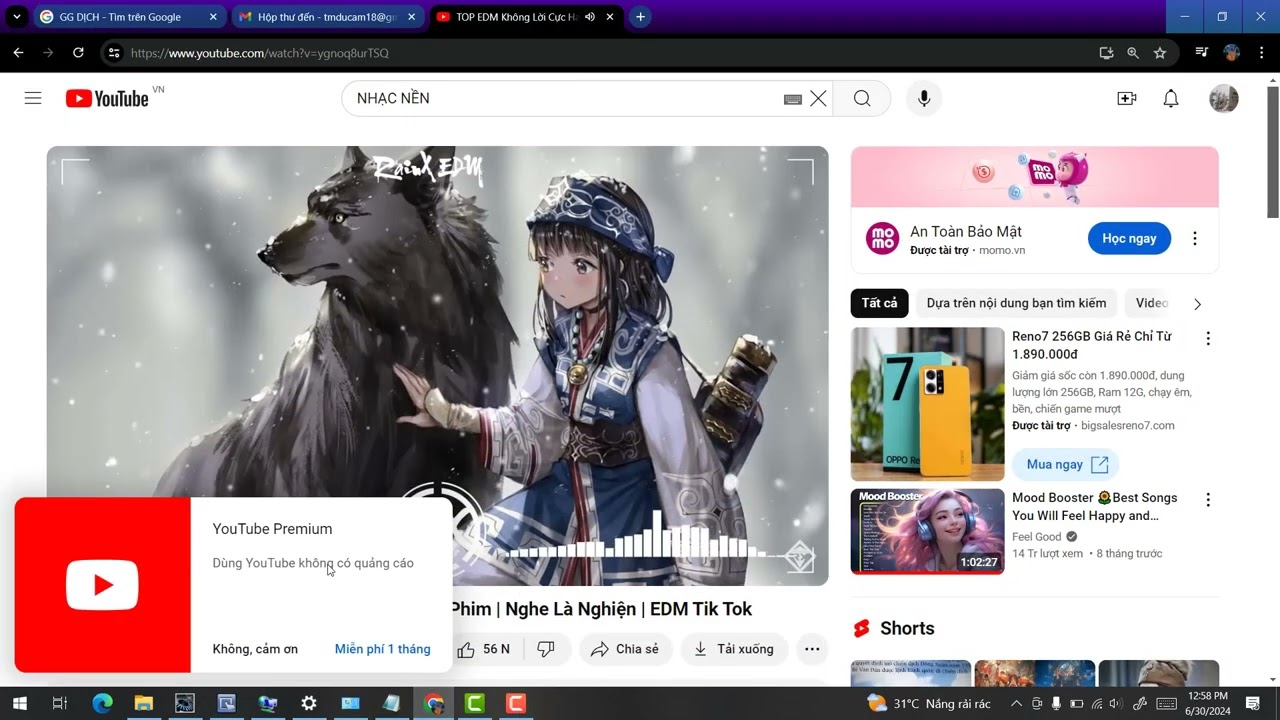The width and height of the screenshot is (1280, 720).
Task: Open the on-screen keyboard in search box
Action: 793,99
